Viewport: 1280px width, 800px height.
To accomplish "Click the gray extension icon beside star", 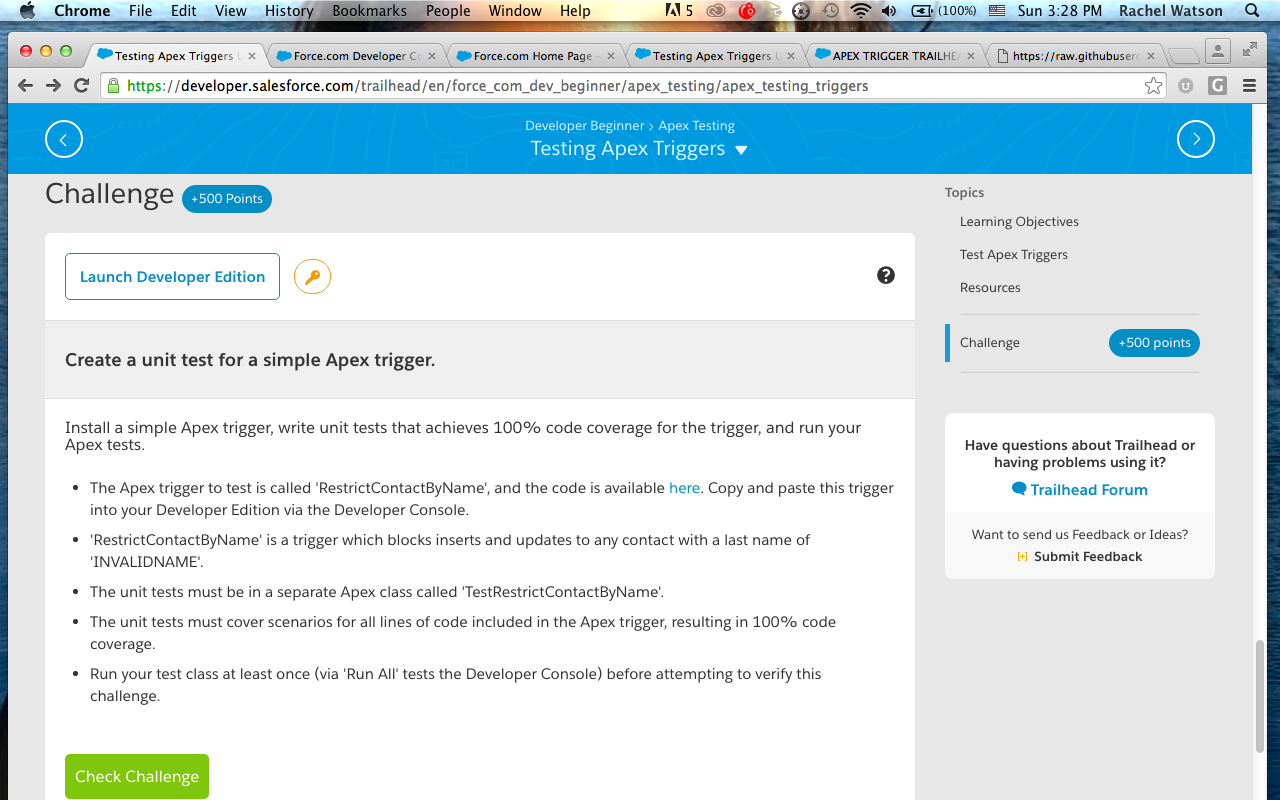I will (x=1187, y=86).
